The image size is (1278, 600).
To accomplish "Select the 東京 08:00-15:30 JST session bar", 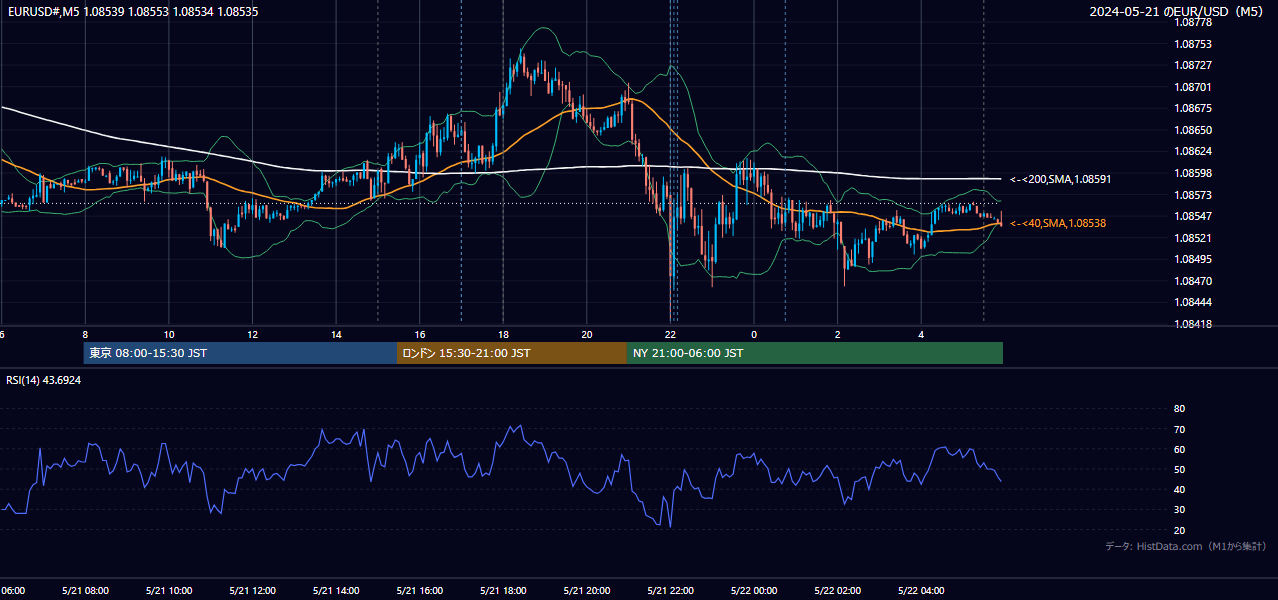I will [240, 353].
